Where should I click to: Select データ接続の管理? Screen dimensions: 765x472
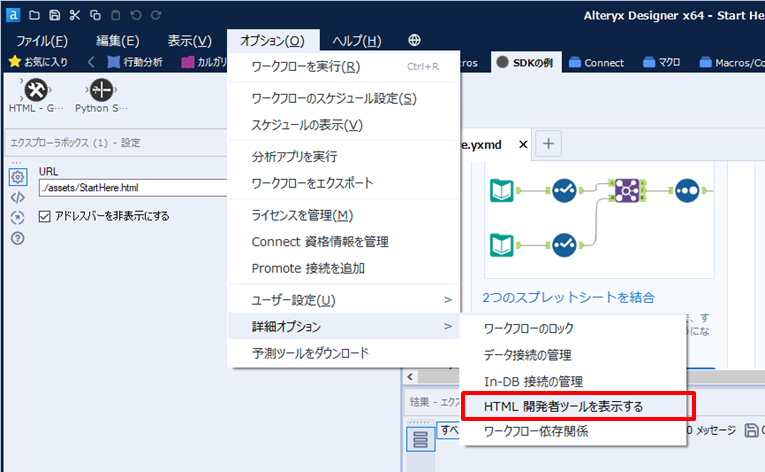tap(573, 355)
